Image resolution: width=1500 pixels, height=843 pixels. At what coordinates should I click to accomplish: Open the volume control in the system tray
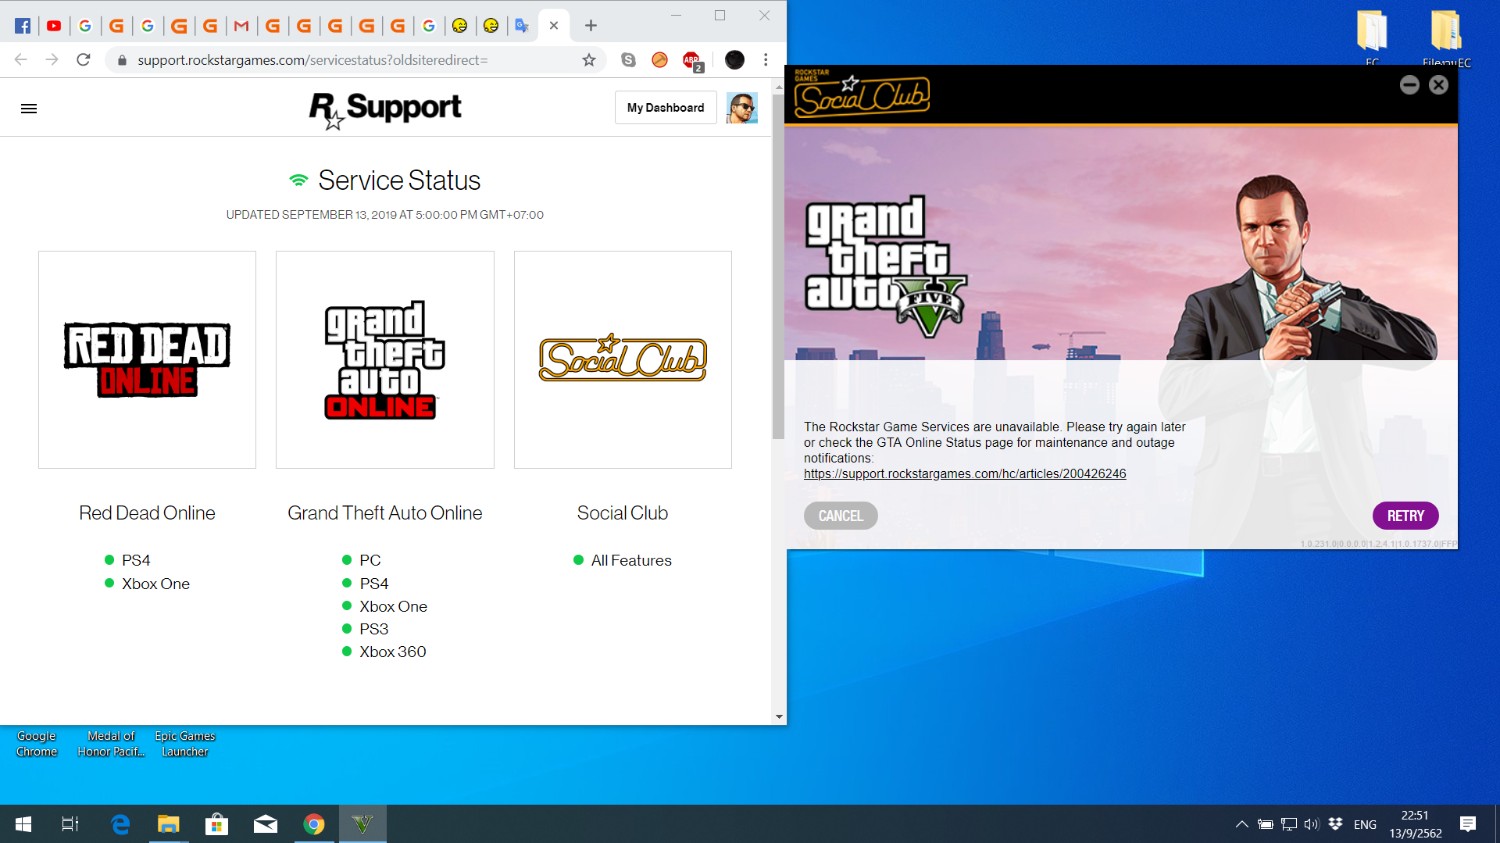(x=1312, y=825)
